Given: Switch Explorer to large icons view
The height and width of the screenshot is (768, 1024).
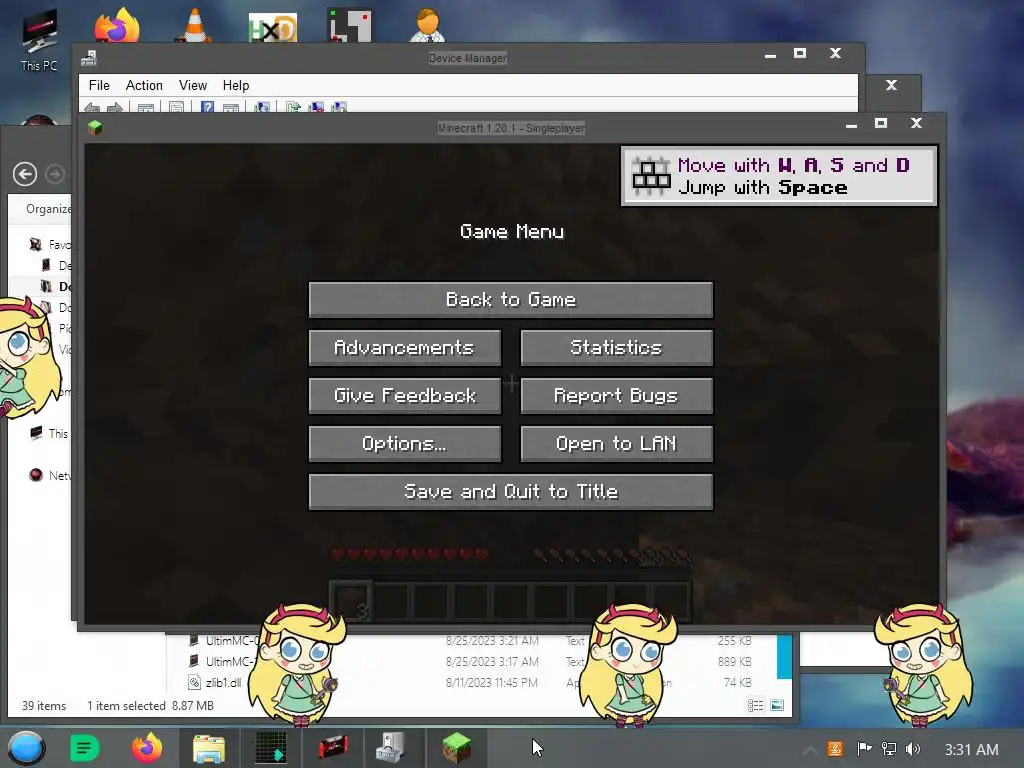Looking at the screenshot, I should [x=777, y=705].
